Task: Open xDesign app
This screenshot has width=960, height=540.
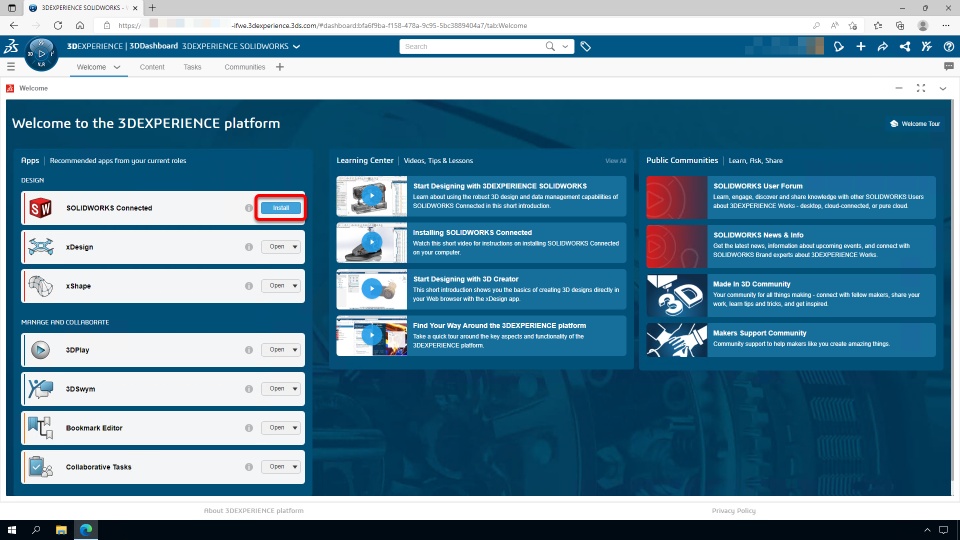Action: [x=277, y=247]
